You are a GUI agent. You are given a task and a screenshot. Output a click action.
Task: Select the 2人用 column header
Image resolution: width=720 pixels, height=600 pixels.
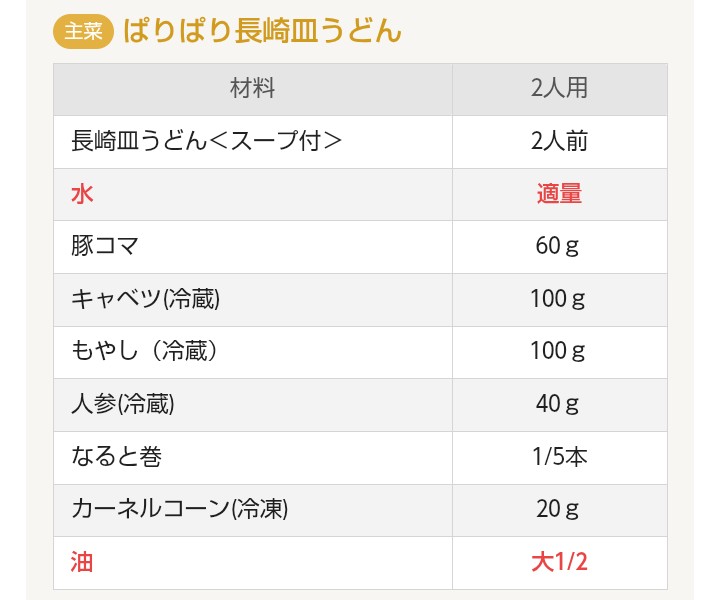click(559, 89)
